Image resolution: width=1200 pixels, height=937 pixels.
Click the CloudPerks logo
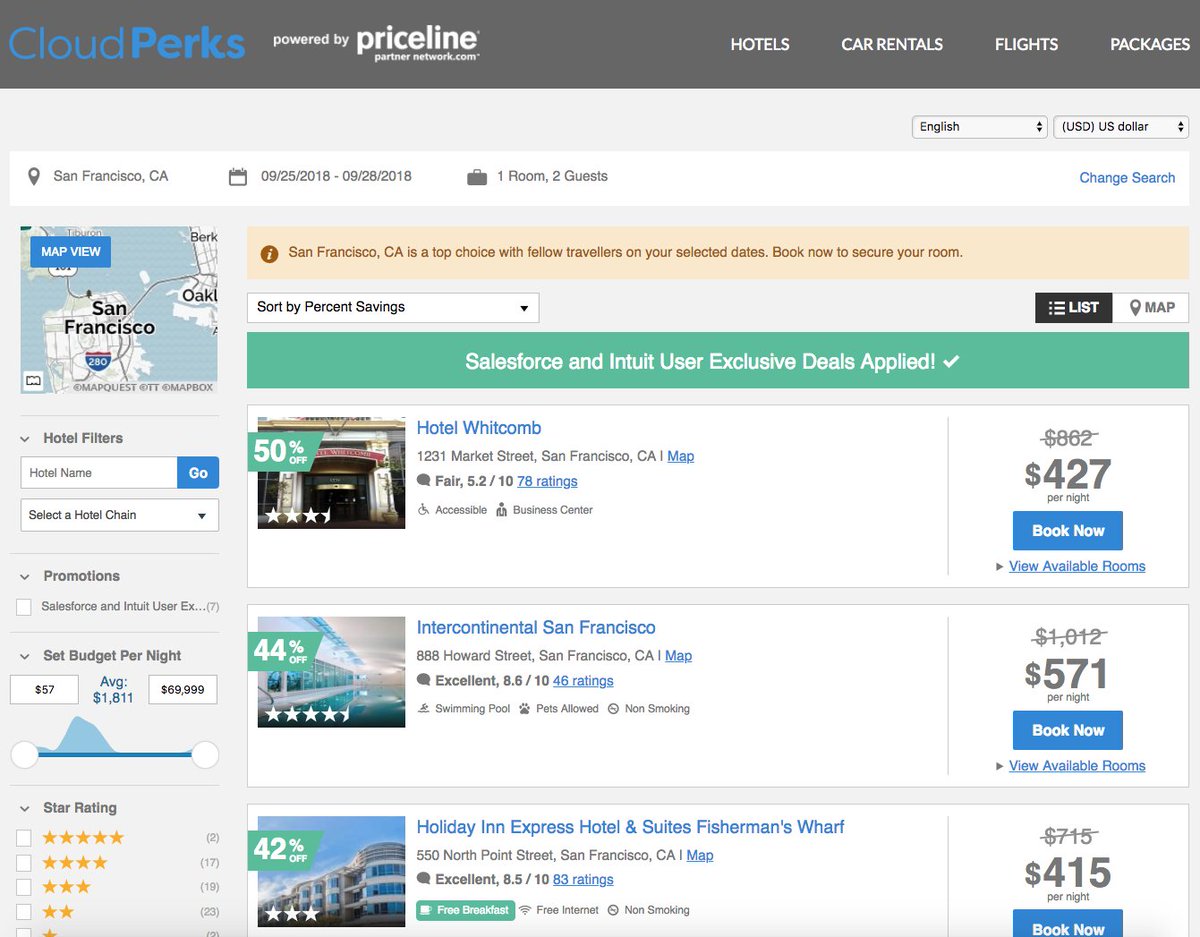click(127, 43)
